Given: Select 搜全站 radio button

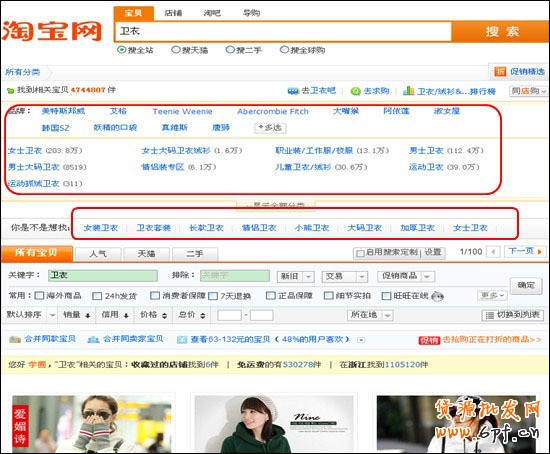Looking at the screenshot, I should 121,50.
